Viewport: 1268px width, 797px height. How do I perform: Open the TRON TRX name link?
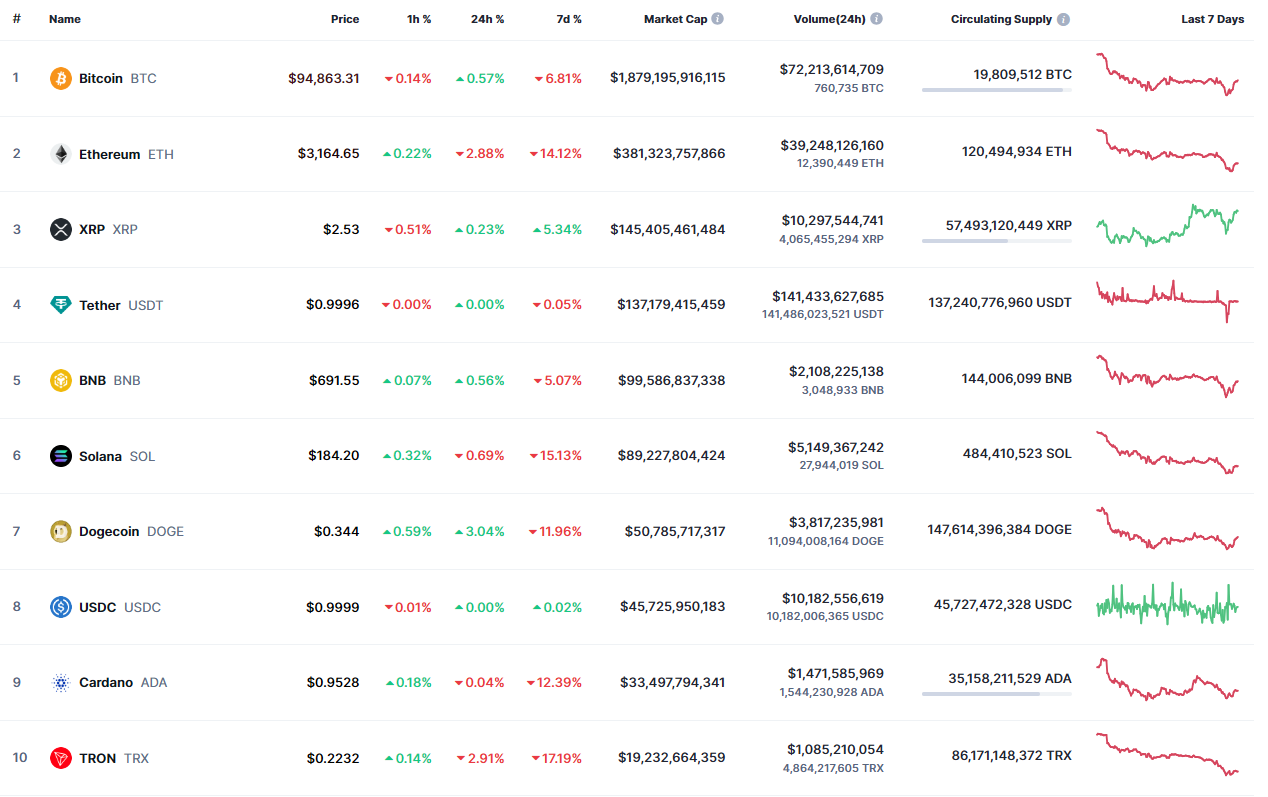point(114,758)
